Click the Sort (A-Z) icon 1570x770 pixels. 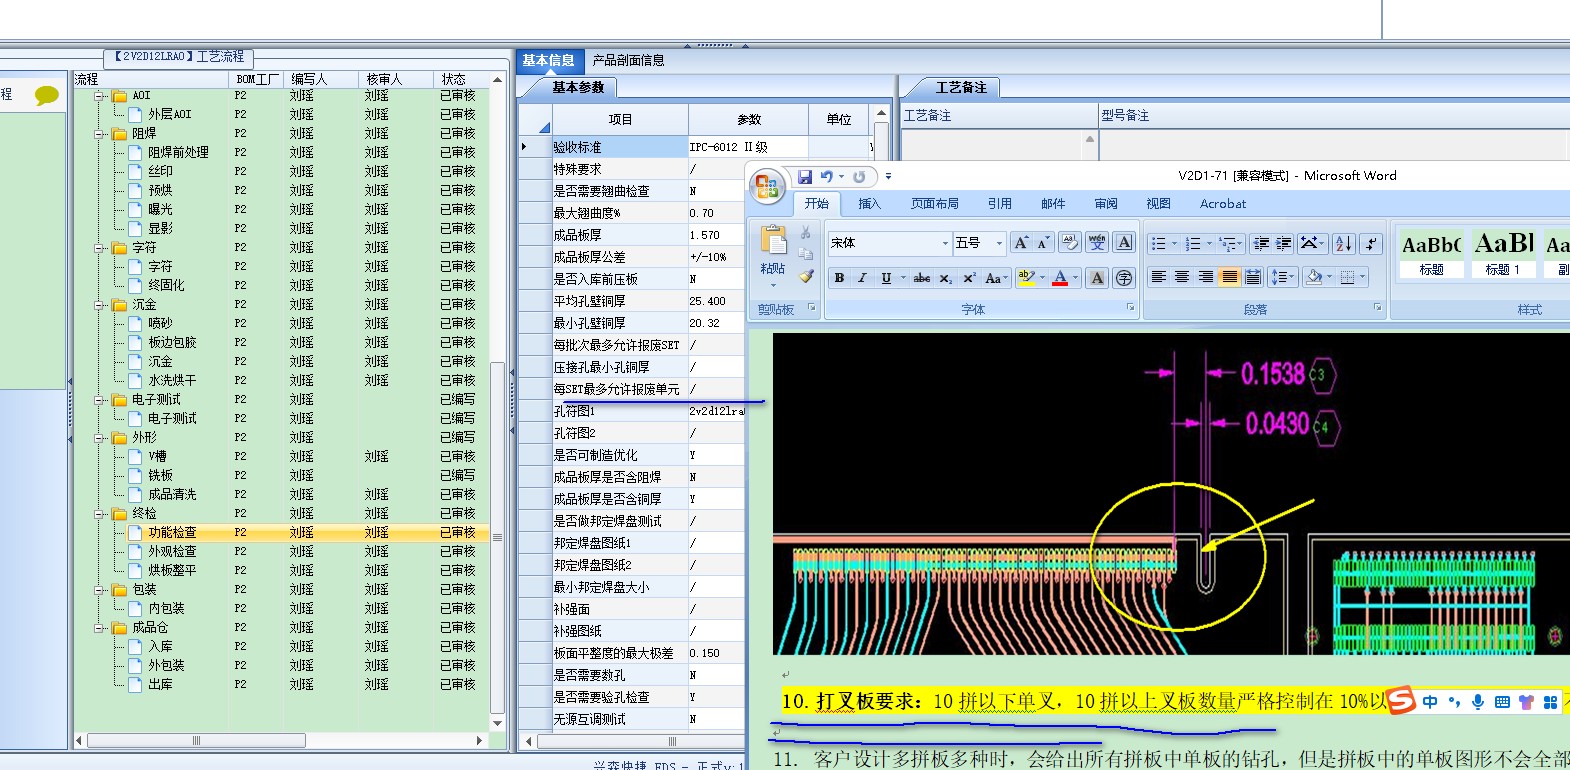pyautogui.click(x=1343, y=243)
